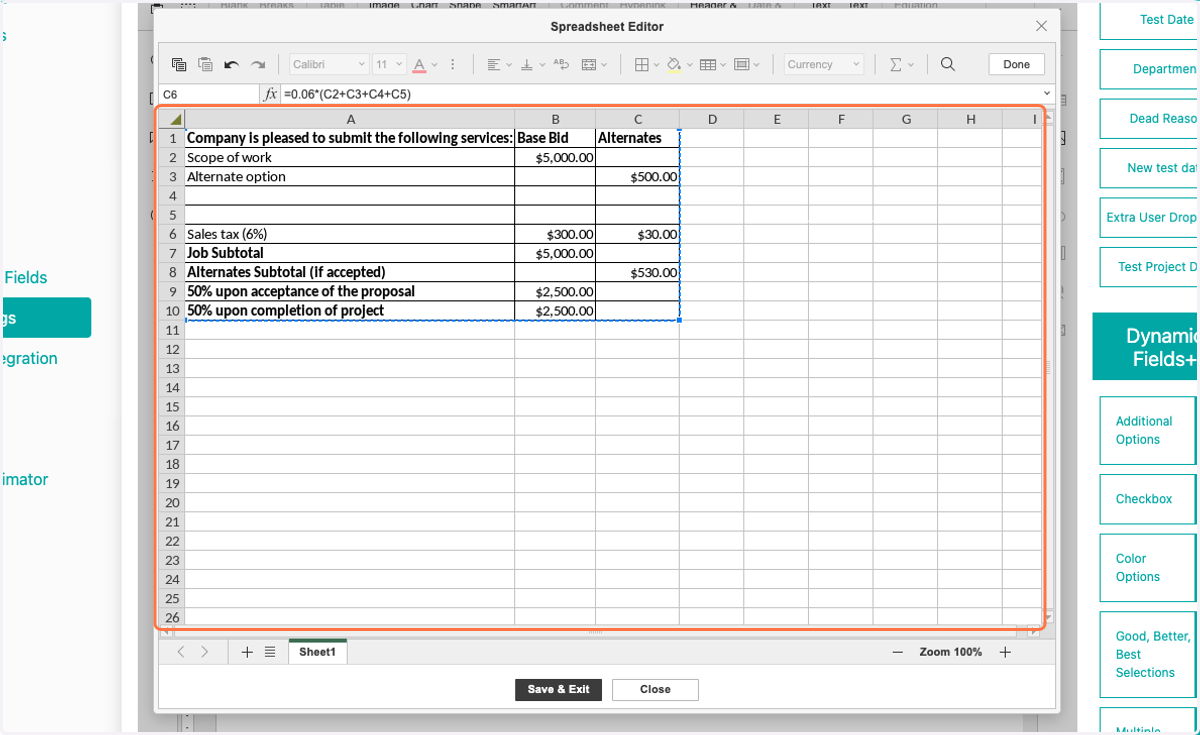Click the format as table icon
This screenshot has height=735, width=1200.
click(x=707, y=64)
